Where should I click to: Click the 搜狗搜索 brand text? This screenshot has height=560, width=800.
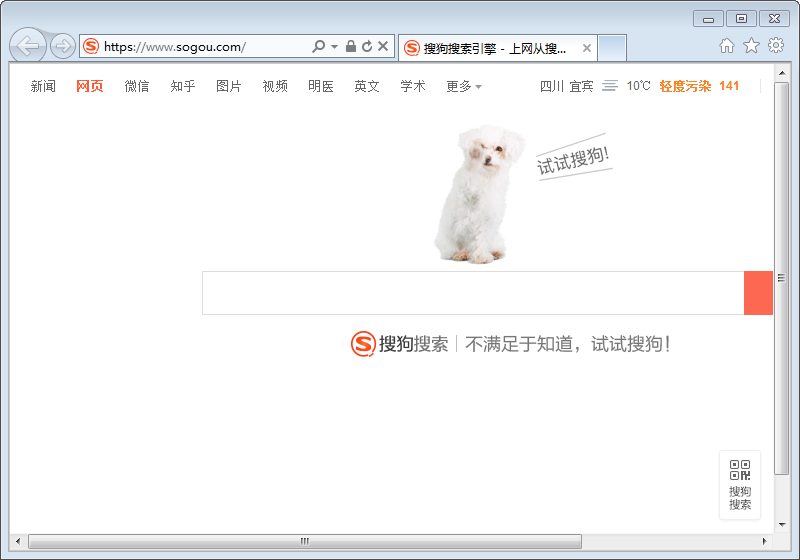click(413, 344)
